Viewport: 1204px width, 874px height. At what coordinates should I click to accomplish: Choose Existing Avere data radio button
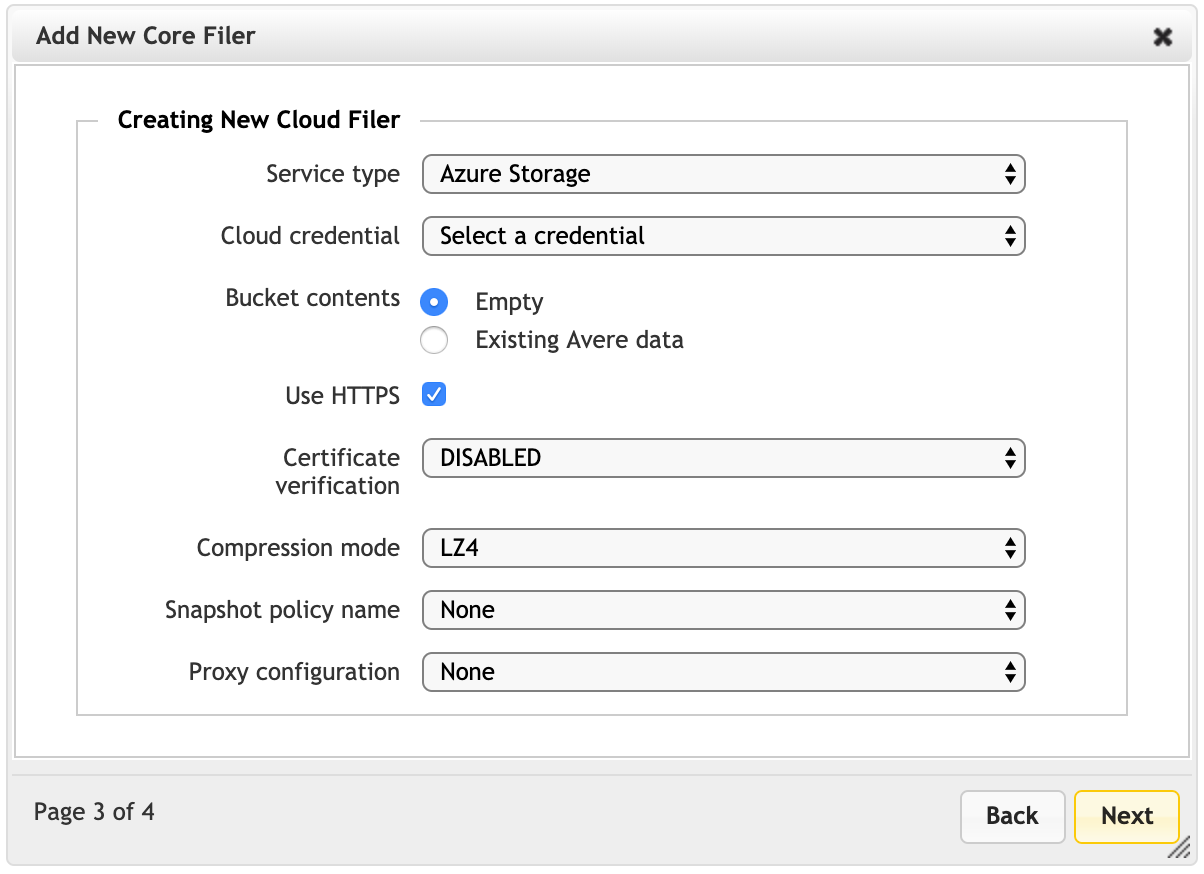(434, 340)
